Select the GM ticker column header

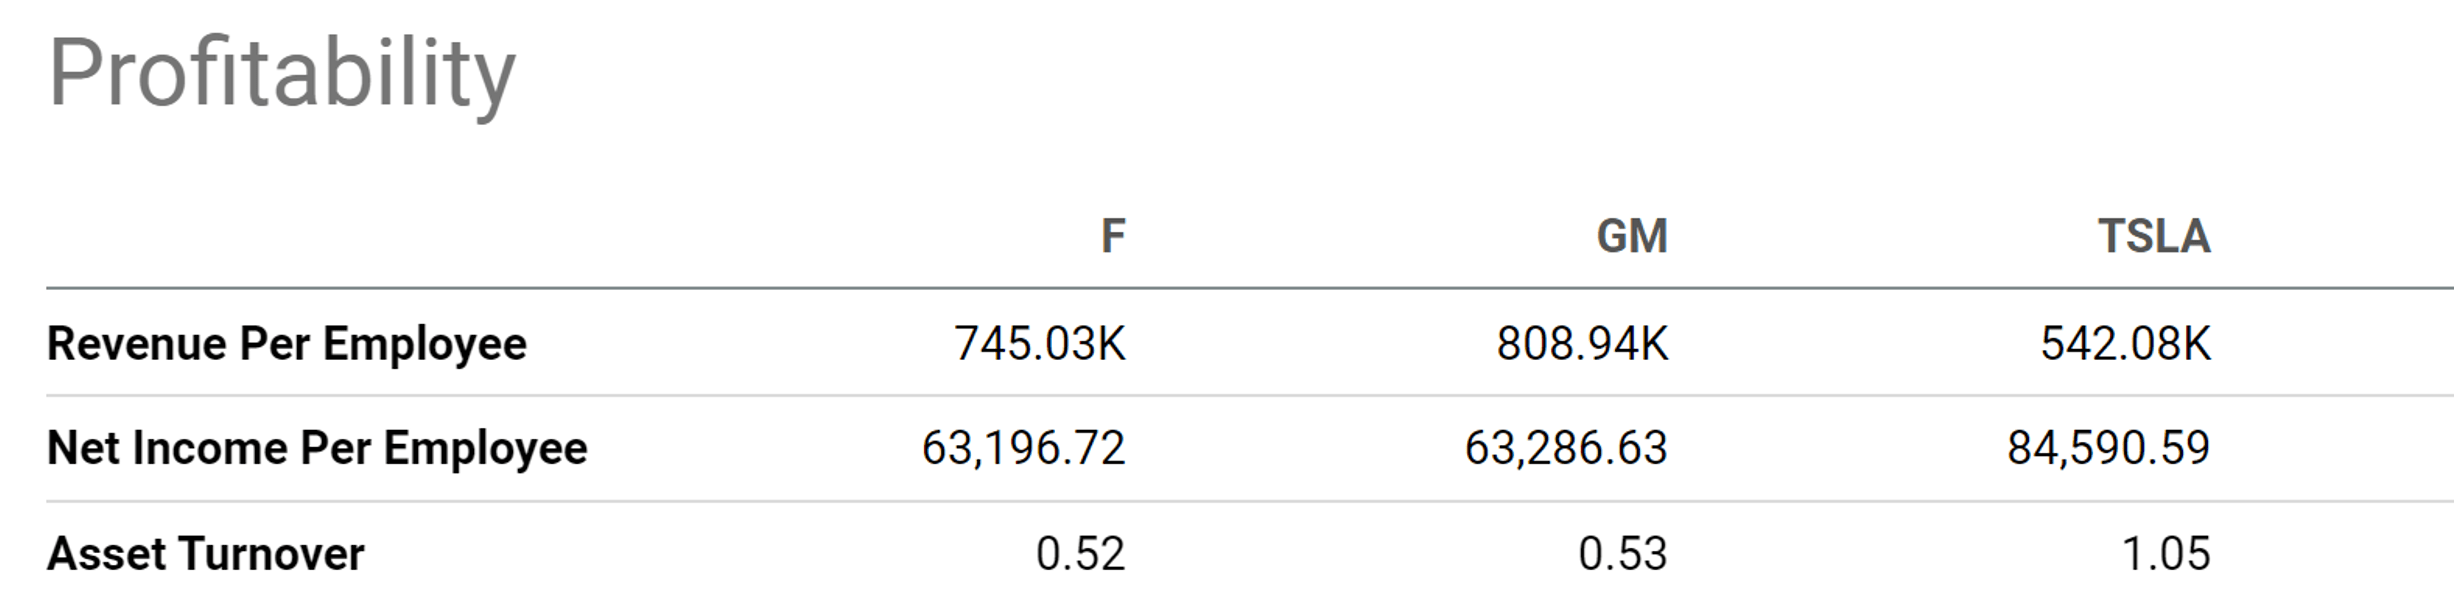pyautogui.click(x=1632, y=237)
